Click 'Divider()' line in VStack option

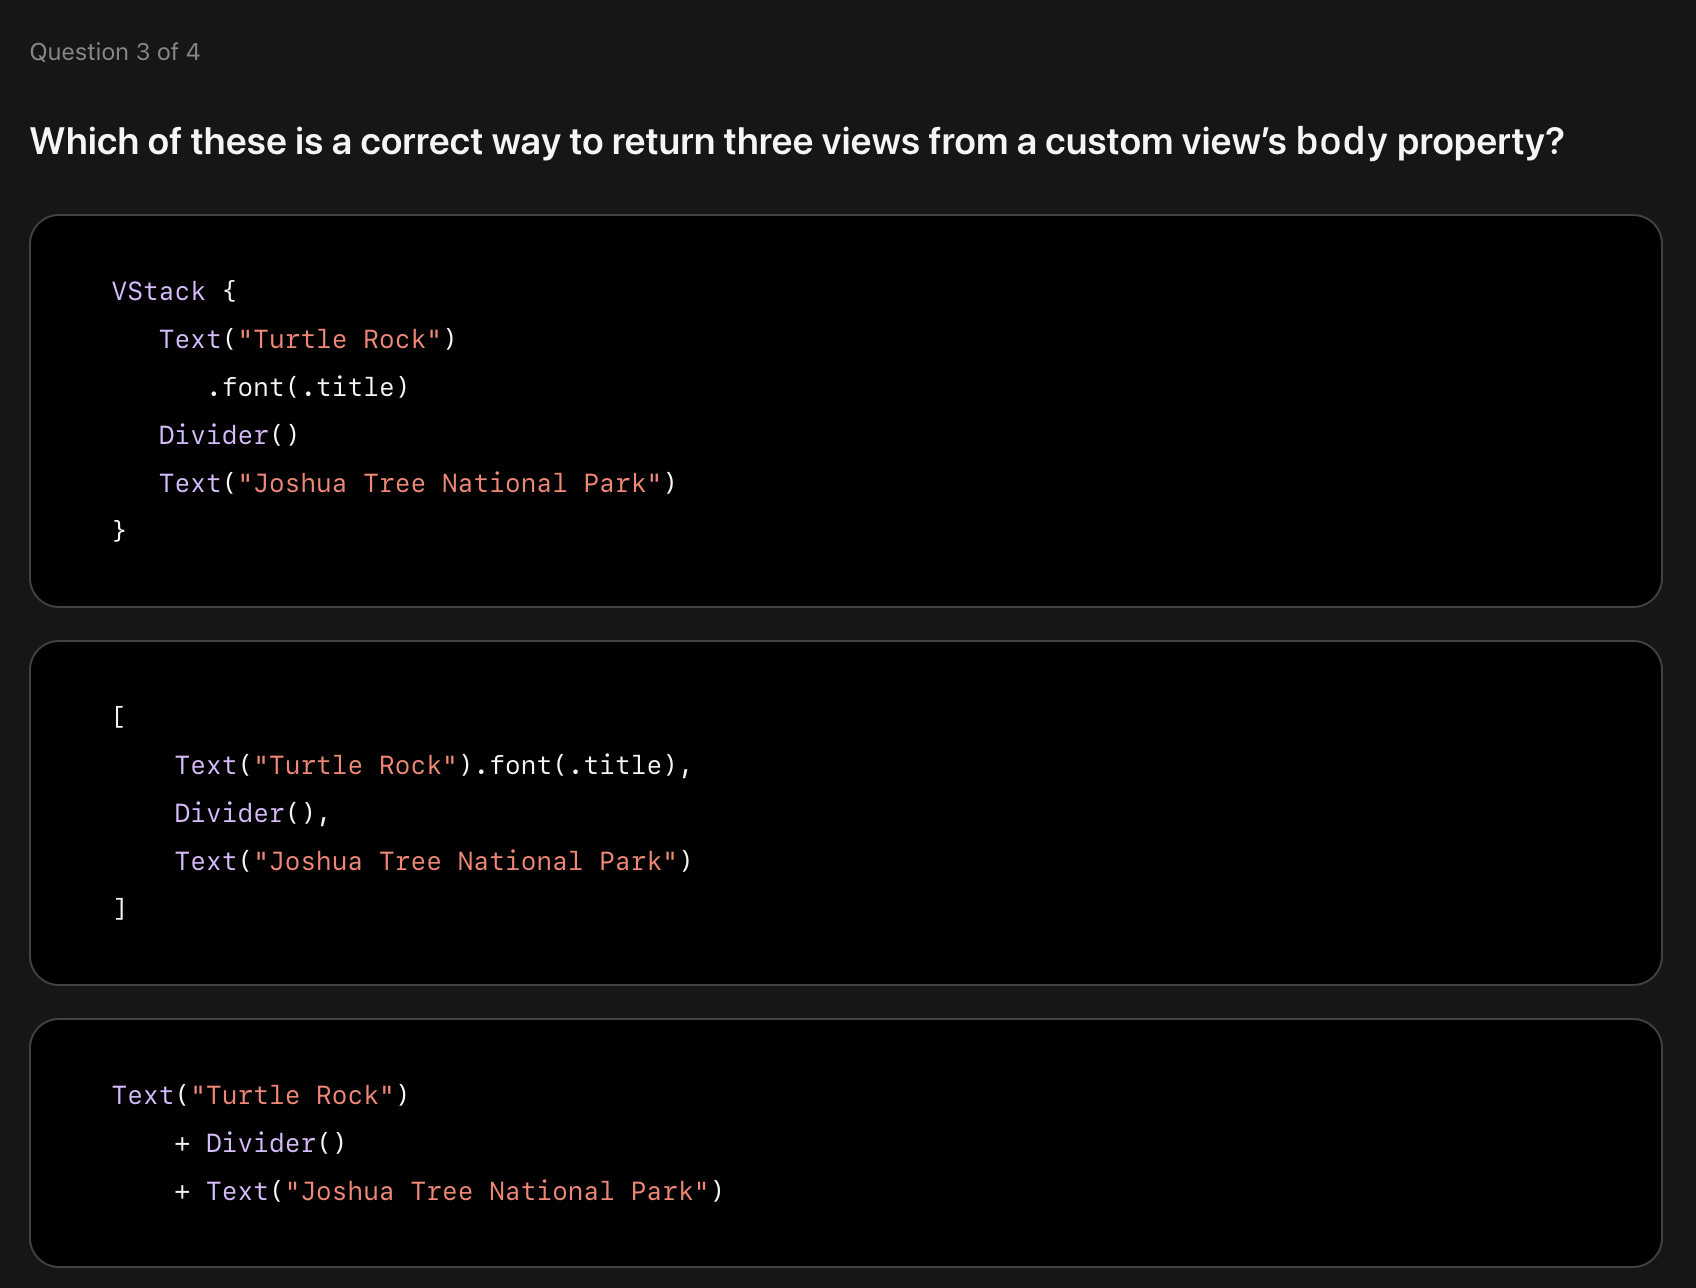pyautogui.click(x=229, y=435)
